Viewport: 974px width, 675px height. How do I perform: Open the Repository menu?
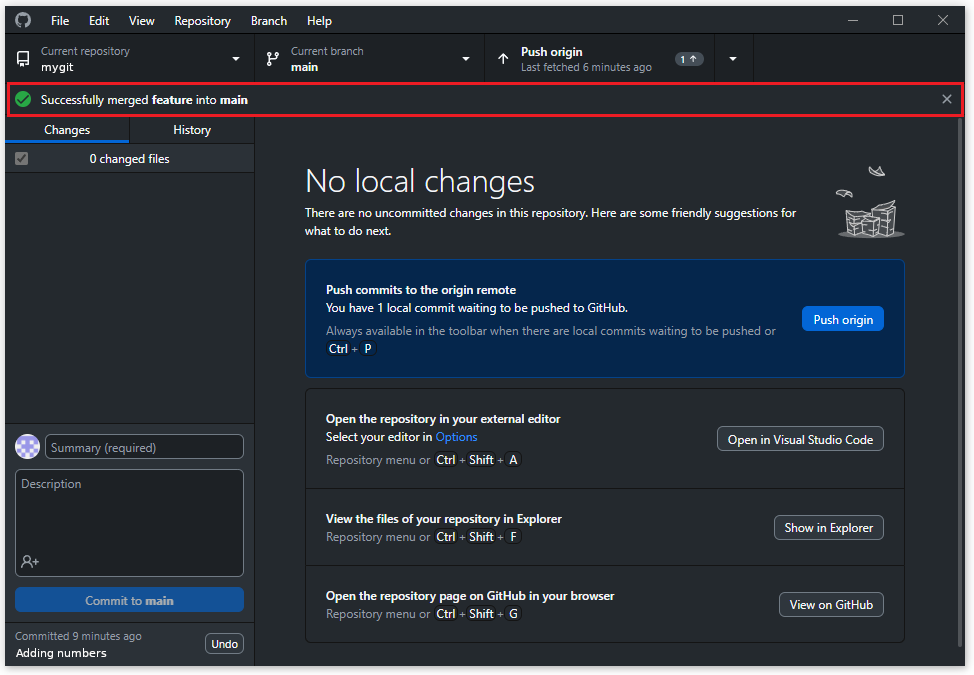202,20
